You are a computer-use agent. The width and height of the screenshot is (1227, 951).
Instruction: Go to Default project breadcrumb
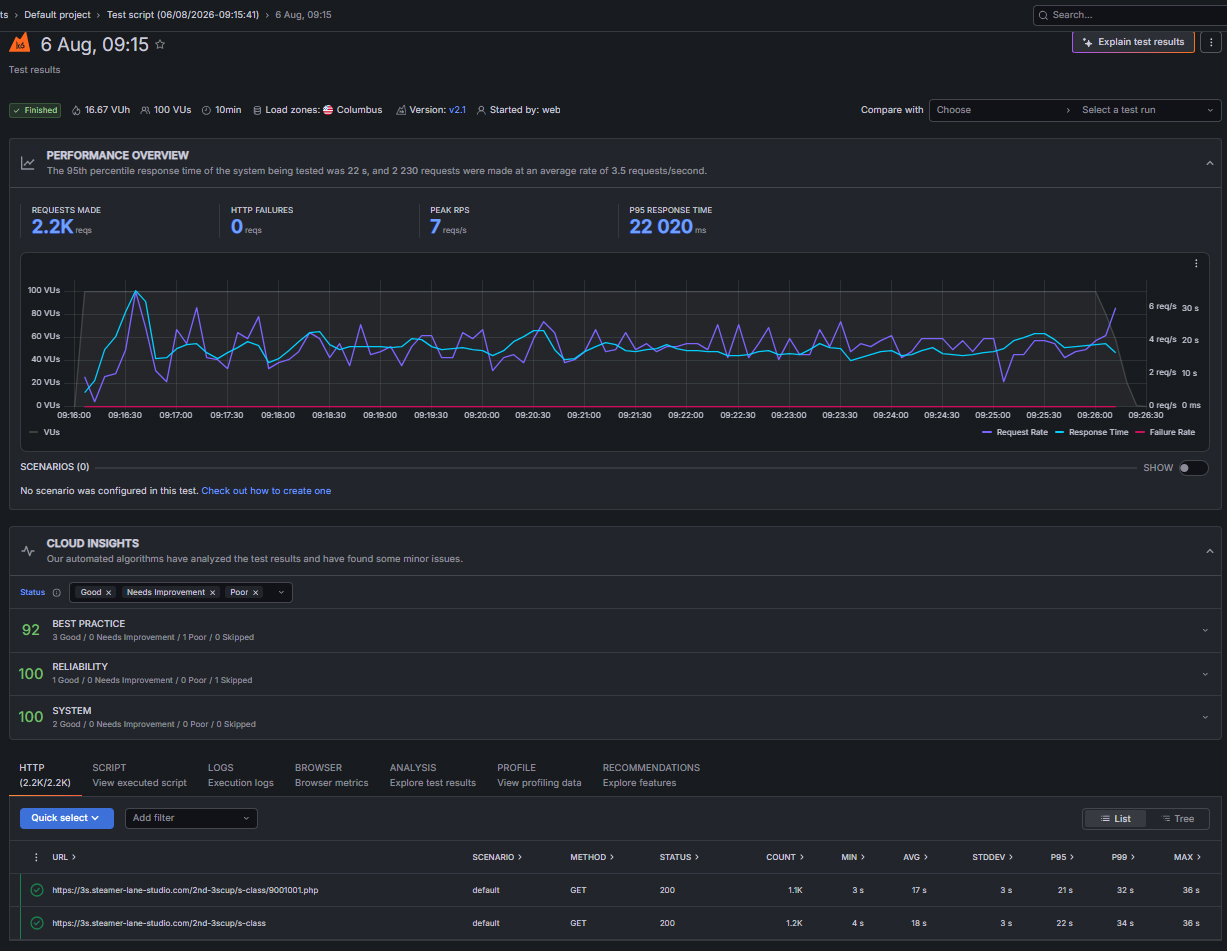click(x=57, y=15)
